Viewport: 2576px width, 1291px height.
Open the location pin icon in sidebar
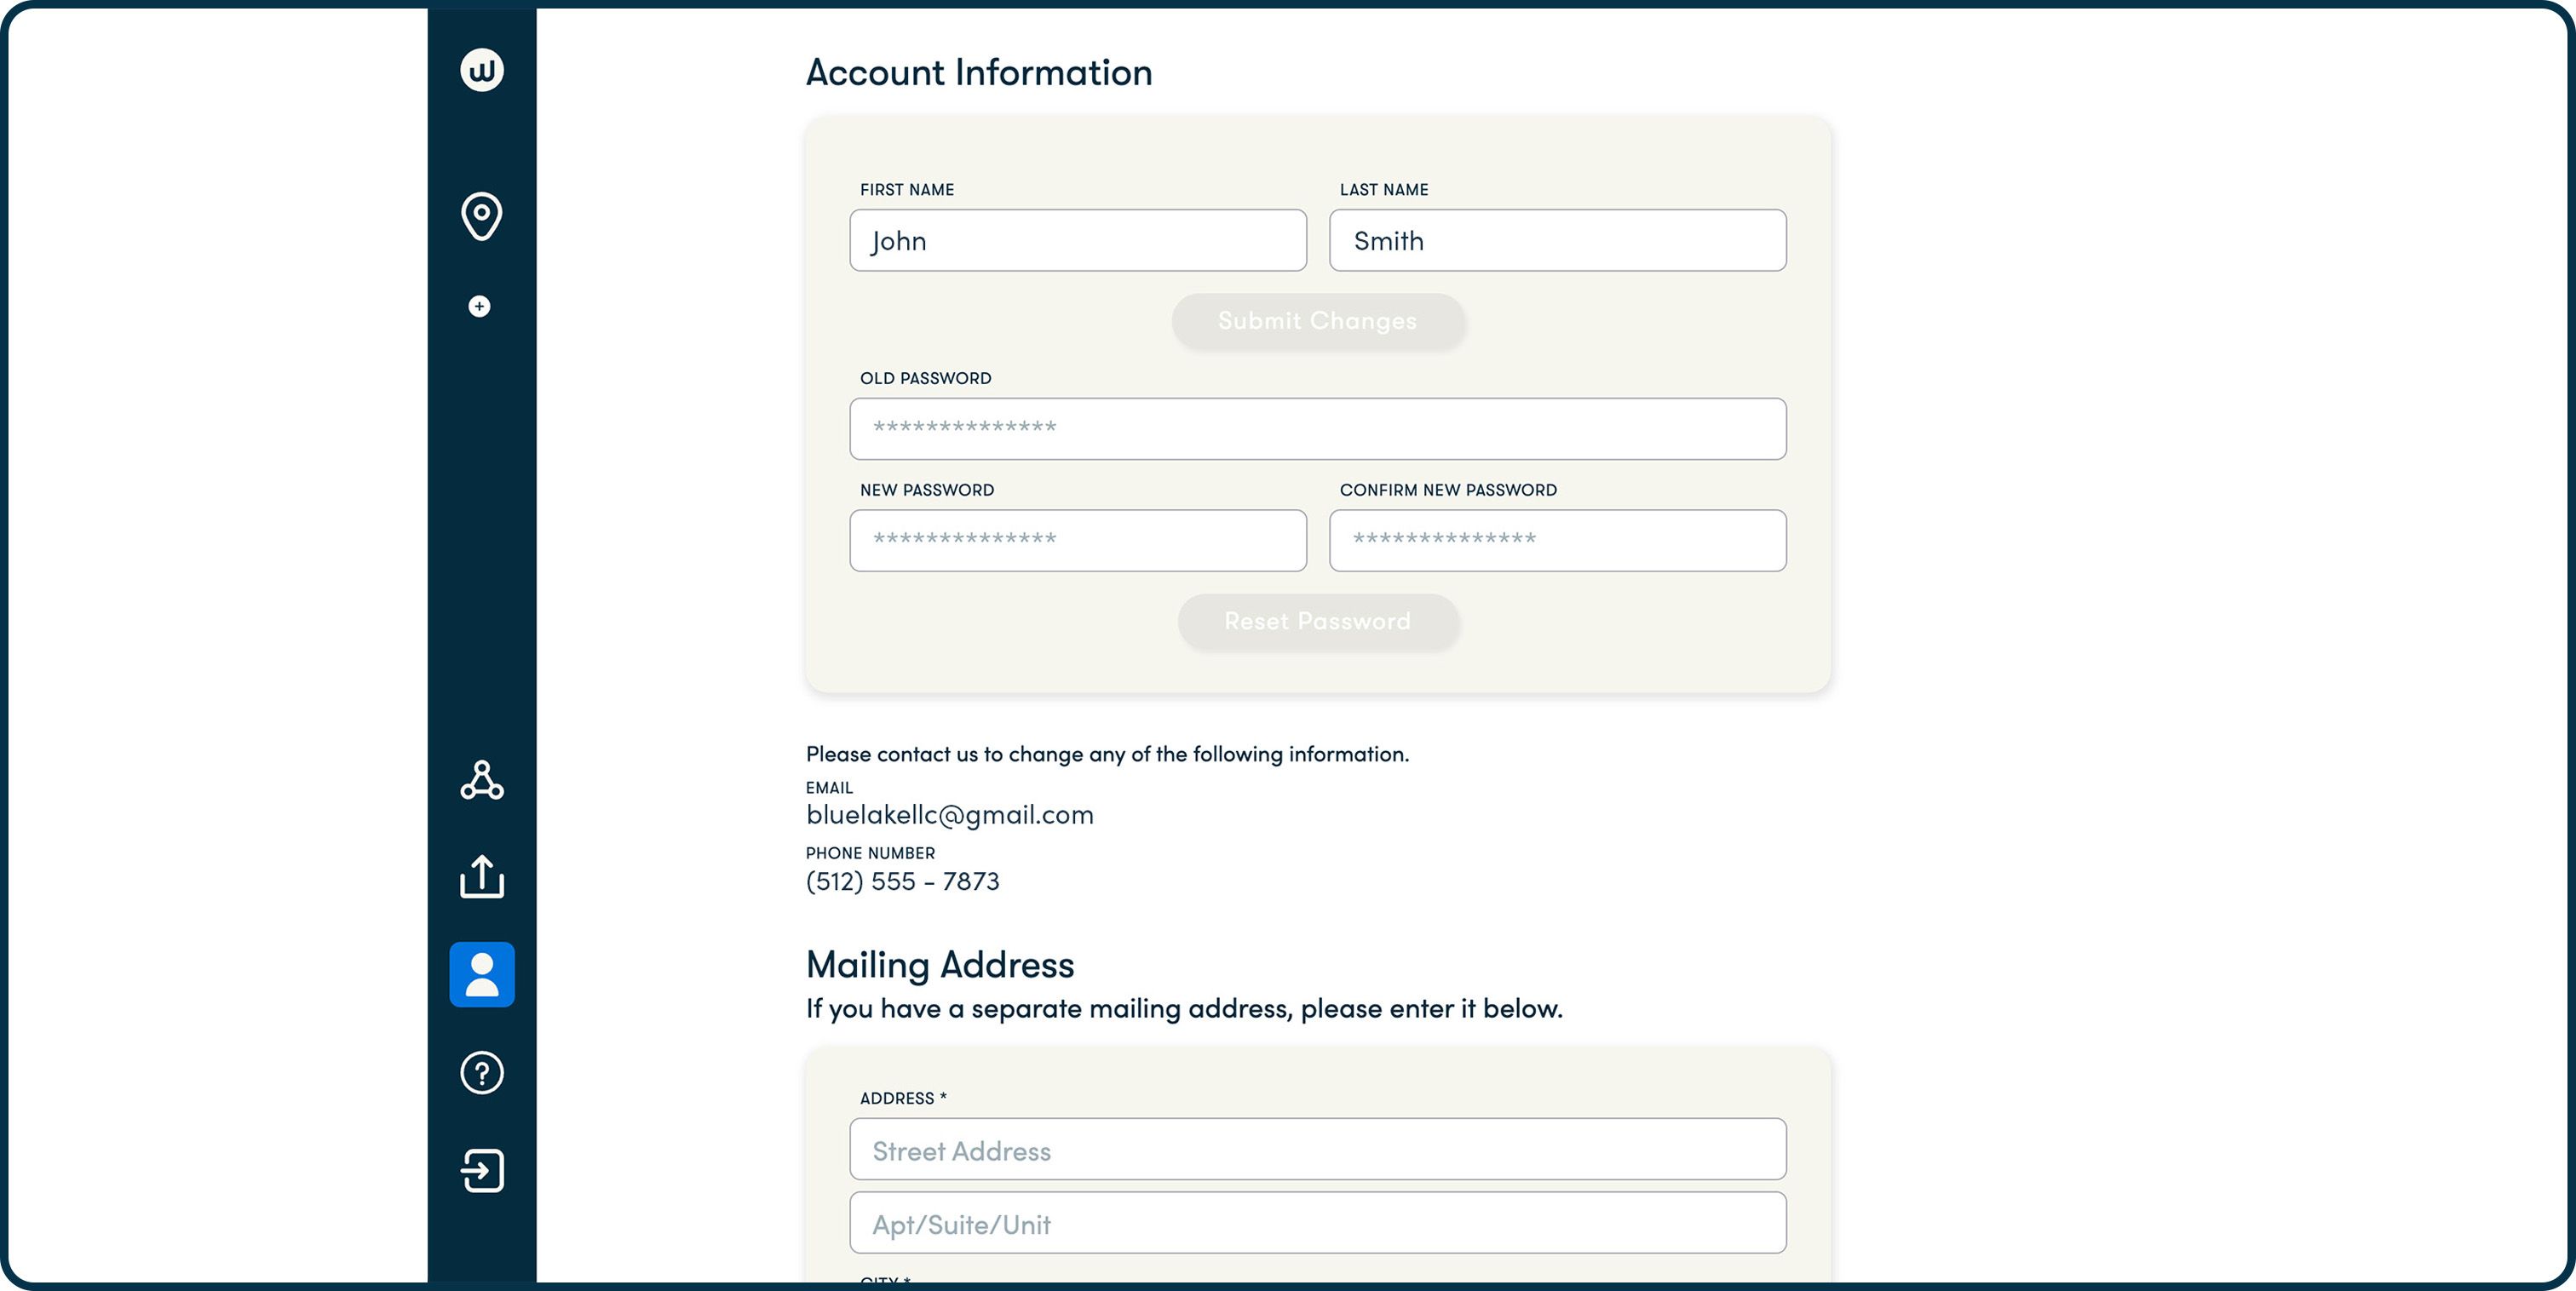click(x=481, y=216)
